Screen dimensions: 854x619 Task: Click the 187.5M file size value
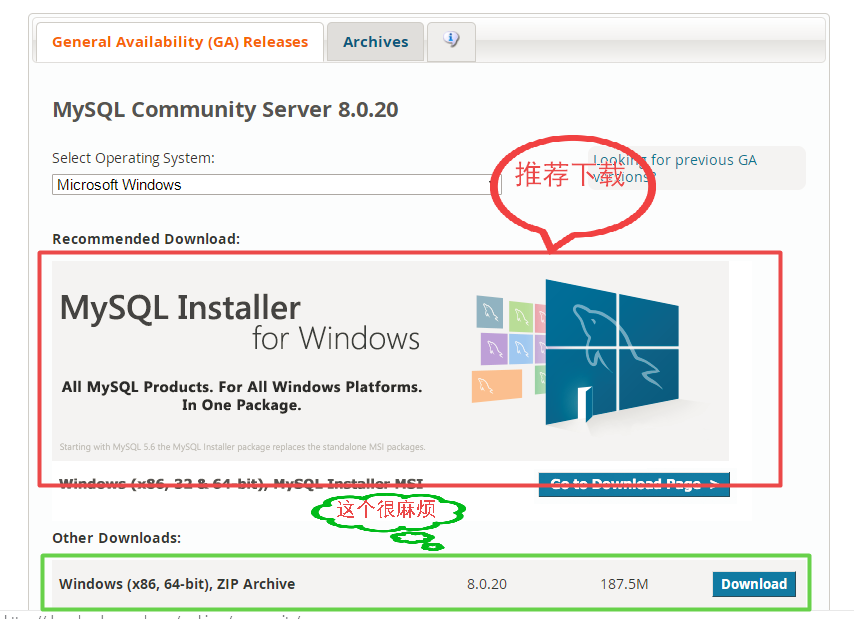(624, 584)
